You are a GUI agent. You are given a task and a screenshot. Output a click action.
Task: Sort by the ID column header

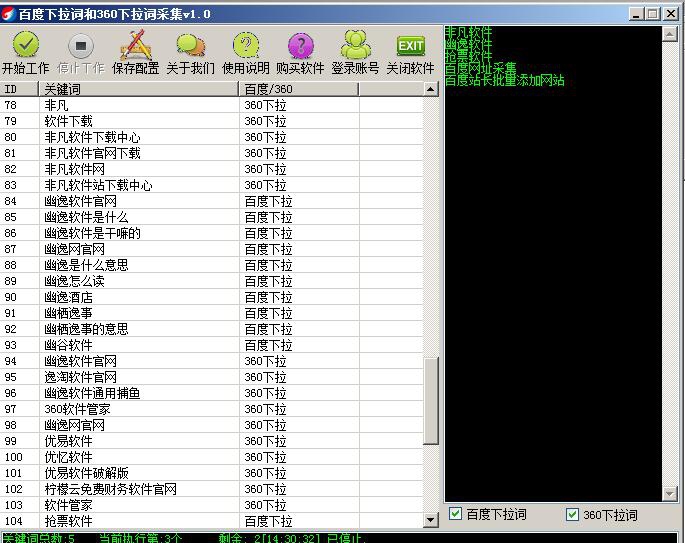19,89
